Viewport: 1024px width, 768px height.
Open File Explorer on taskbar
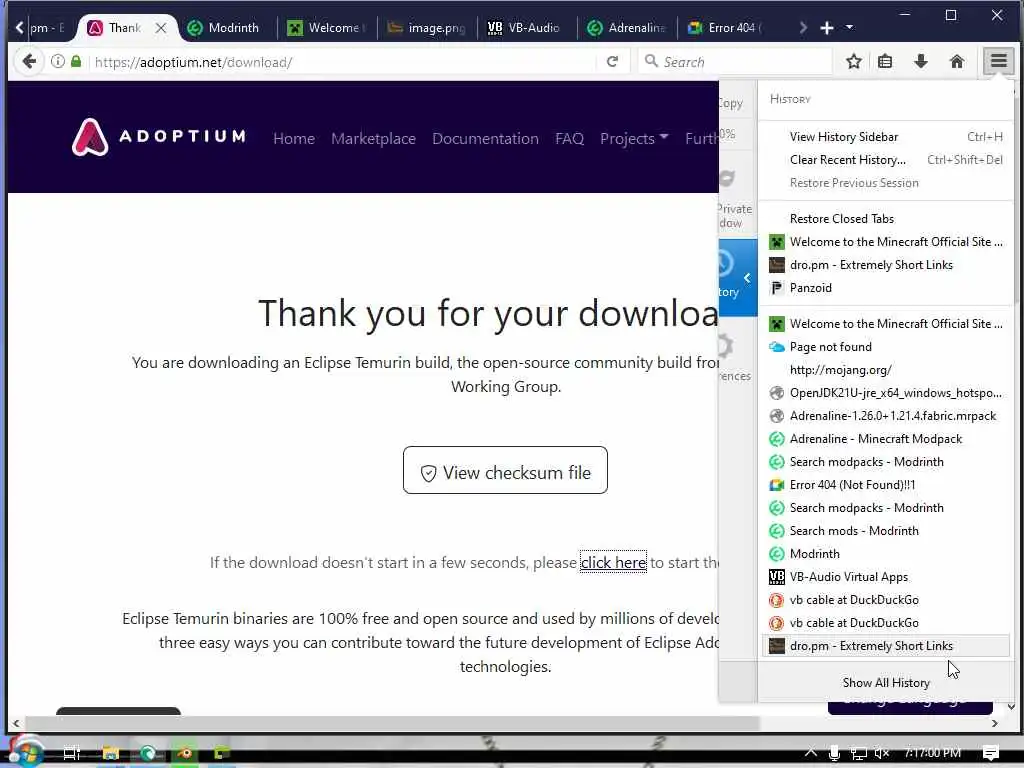[110, 753]
